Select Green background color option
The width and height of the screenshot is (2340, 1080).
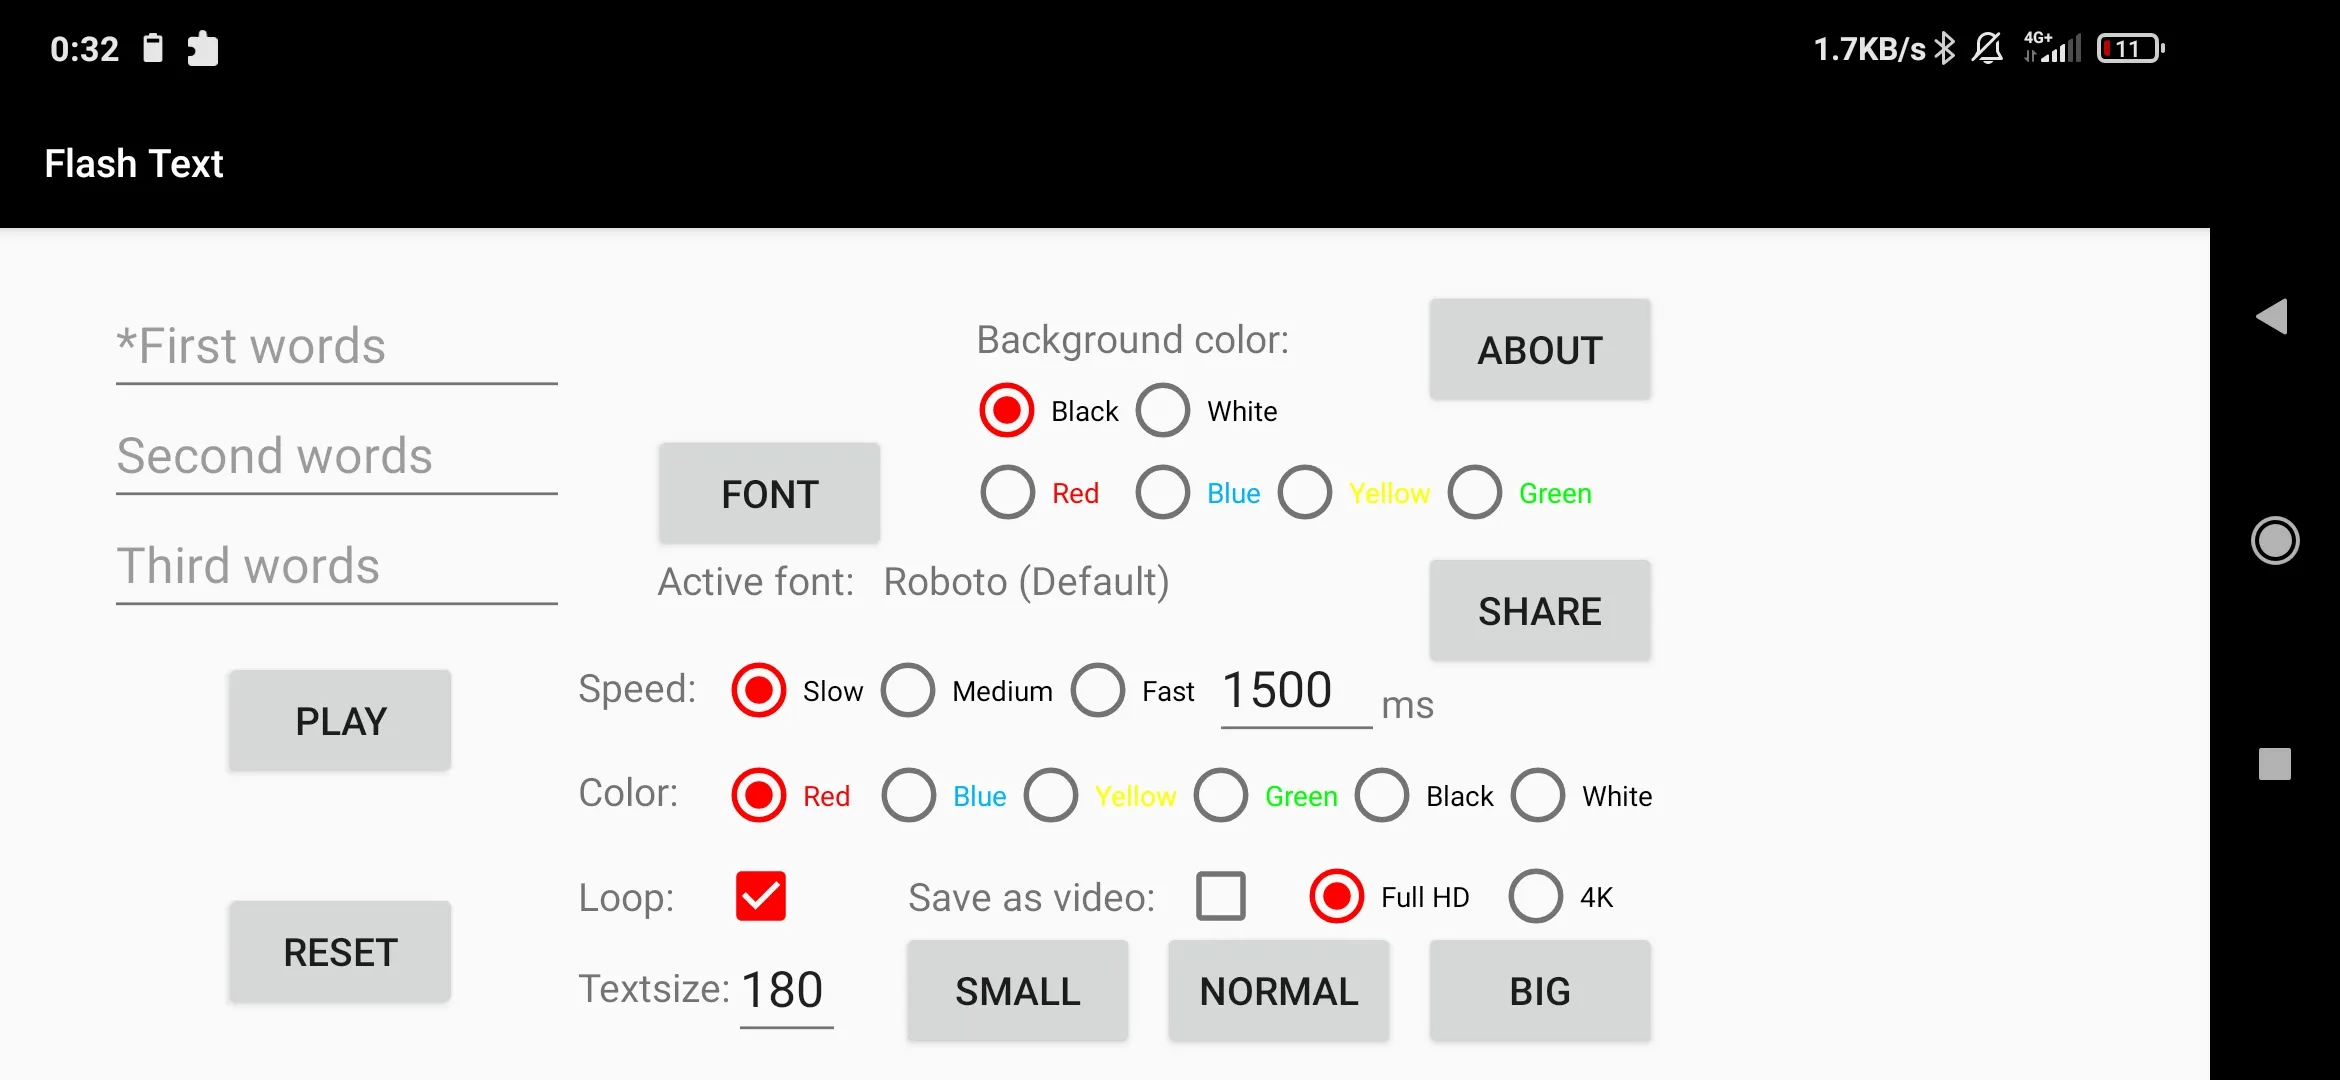[1474, 492]
